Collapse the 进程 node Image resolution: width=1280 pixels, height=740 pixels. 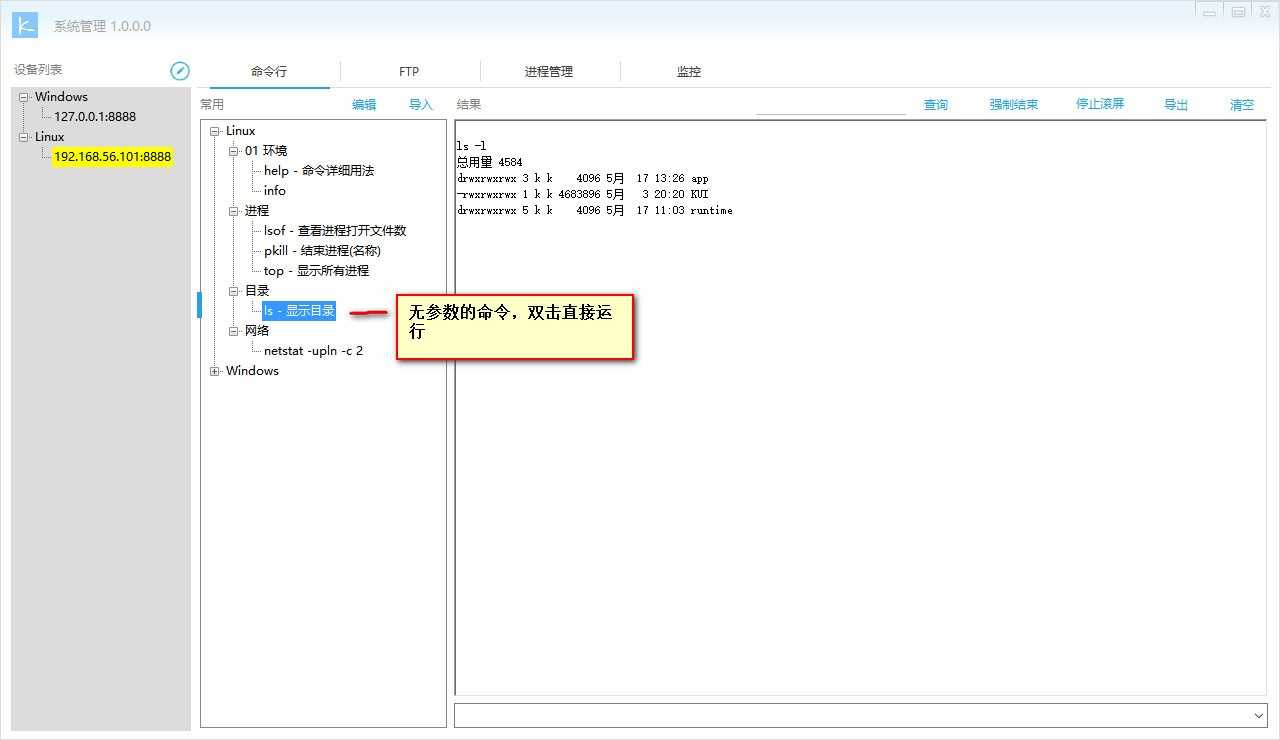coord(234,211)
